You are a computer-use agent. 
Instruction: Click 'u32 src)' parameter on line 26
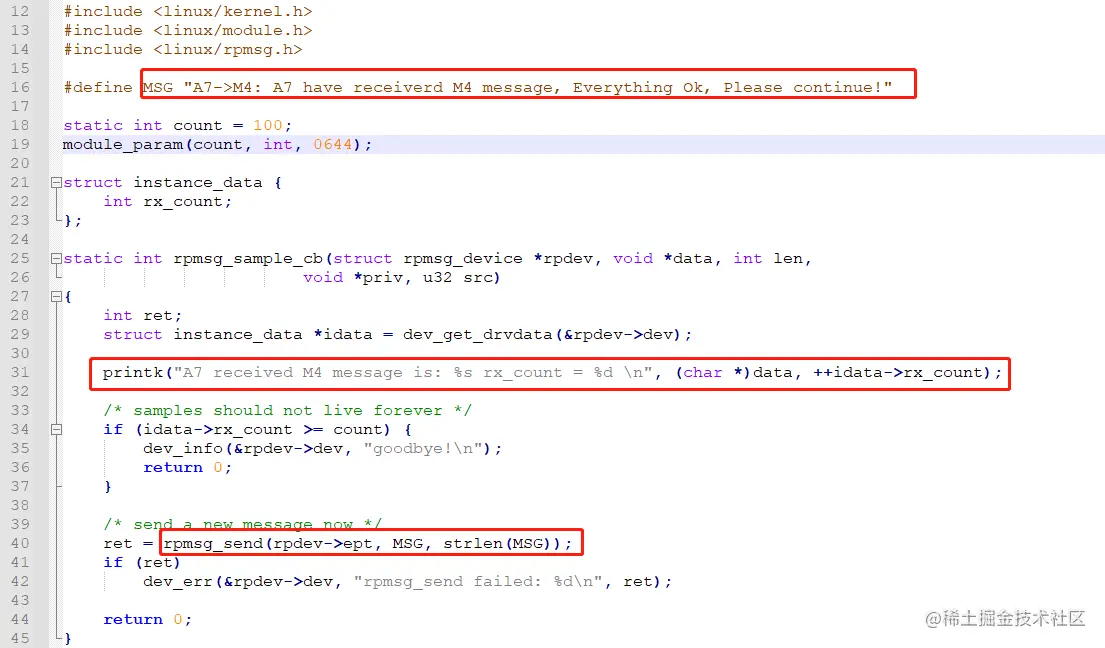click(462, 278)
